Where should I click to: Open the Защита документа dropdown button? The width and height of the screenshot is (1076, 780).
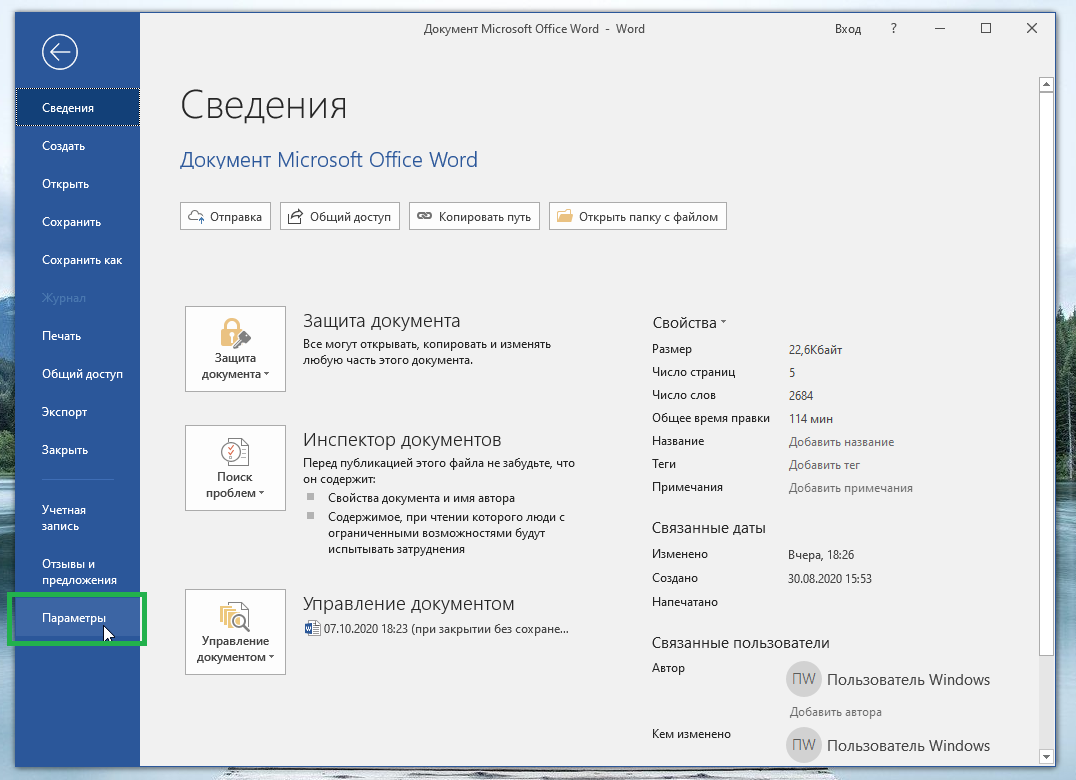click(235, 349)
